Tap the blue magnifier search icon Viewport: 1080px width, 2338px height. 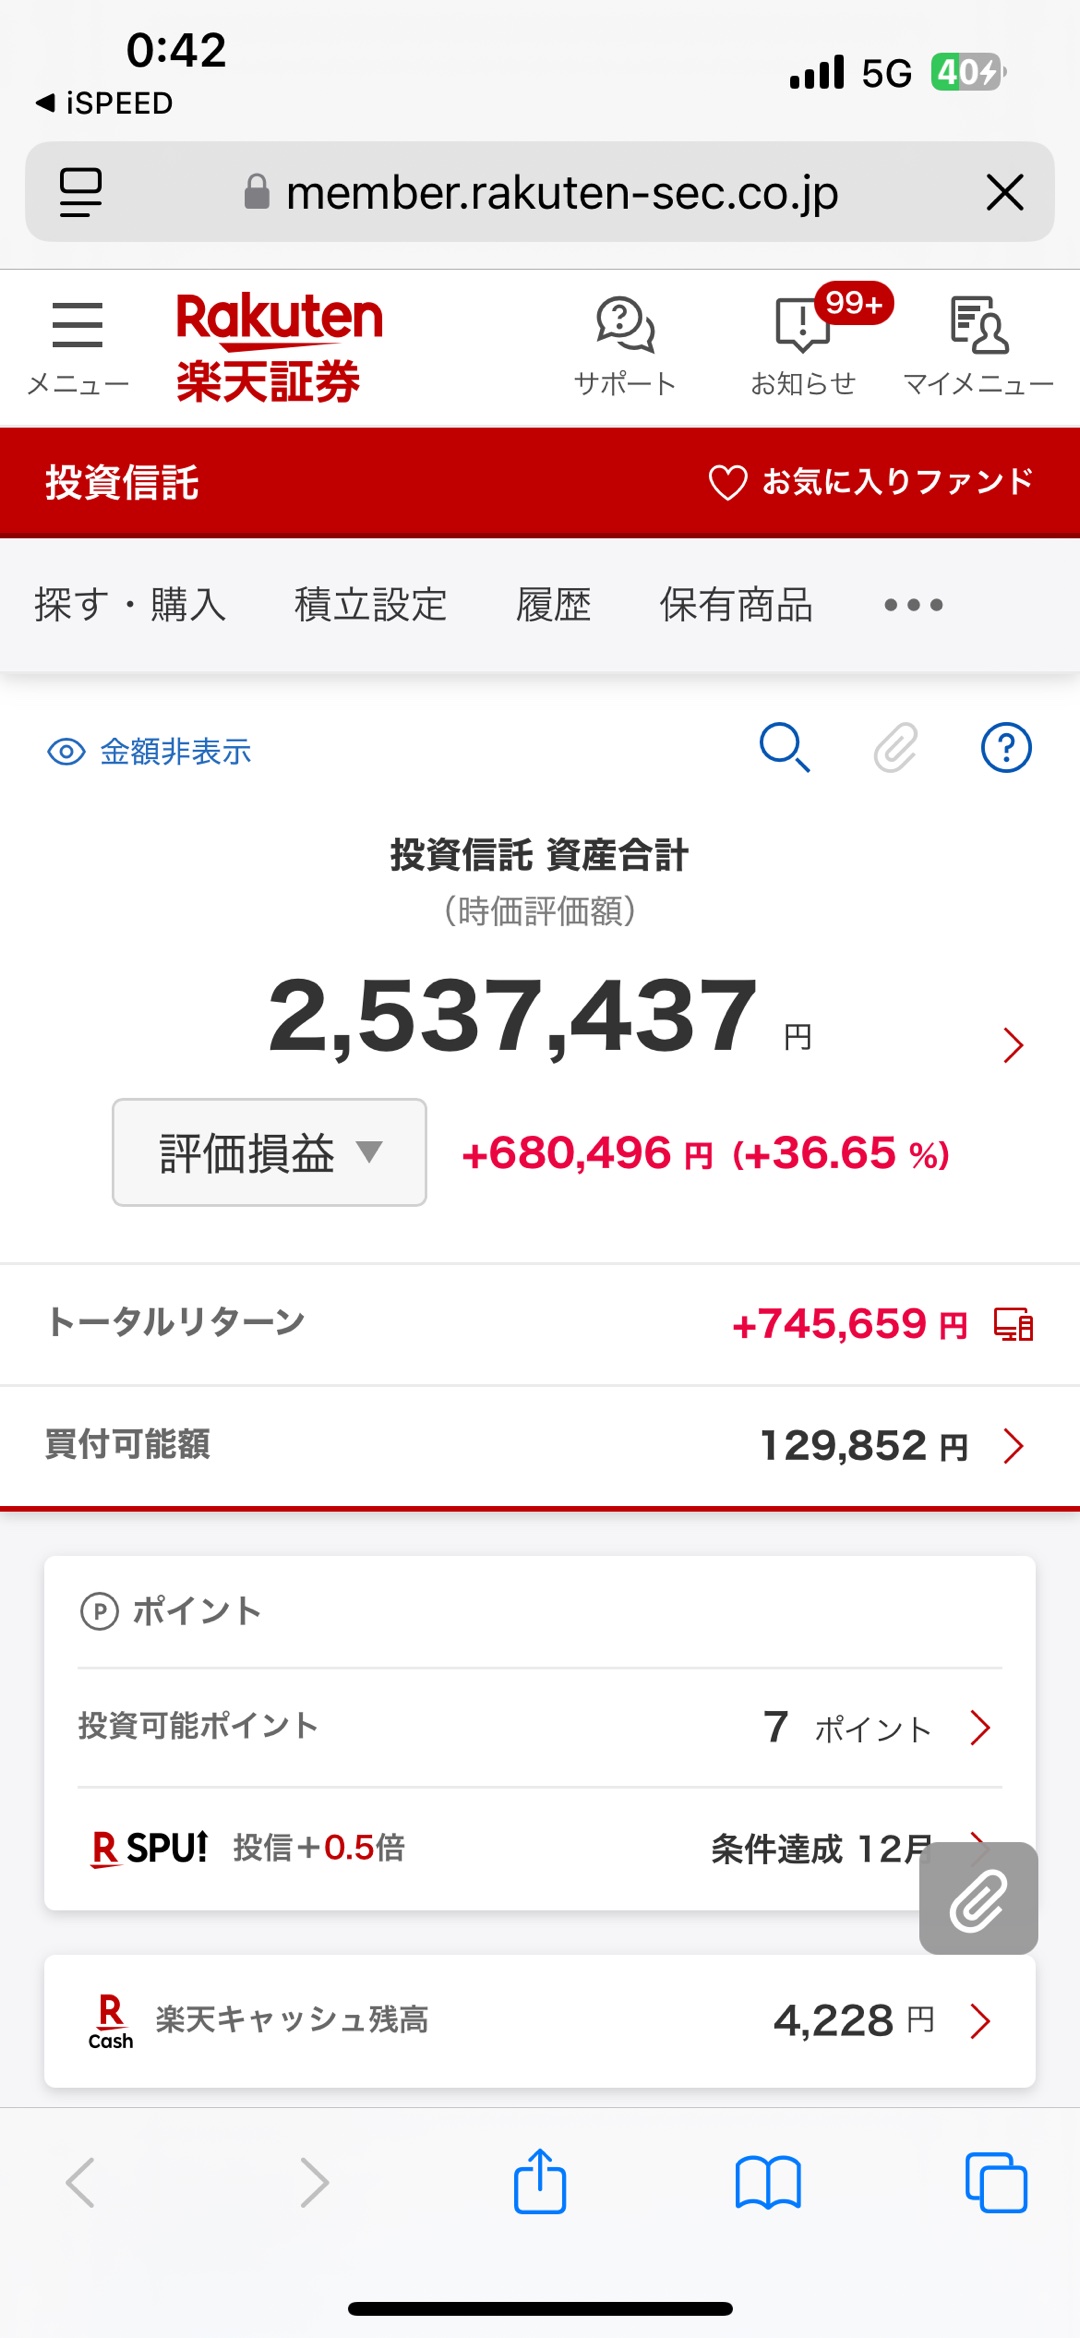785,747
